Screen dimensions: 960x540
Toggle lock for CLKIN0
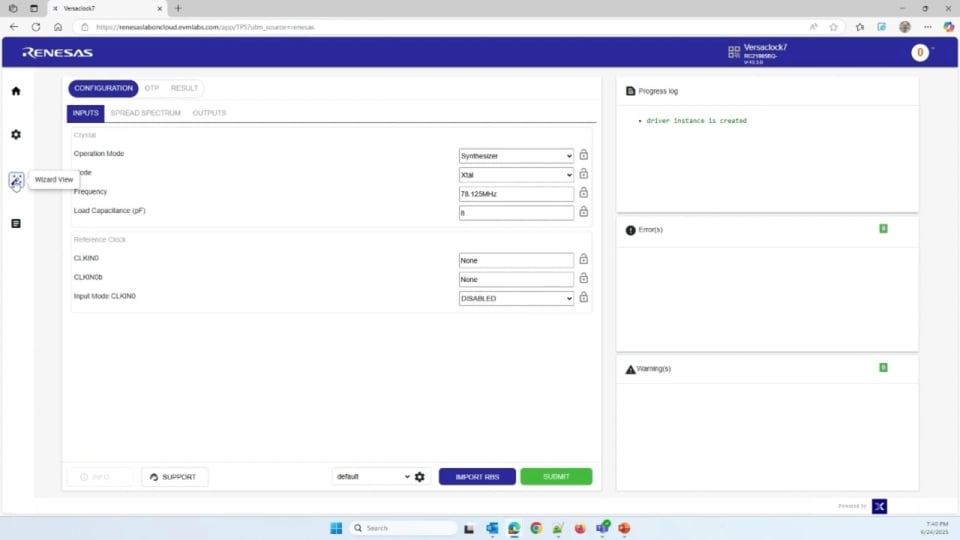point(583,260)
